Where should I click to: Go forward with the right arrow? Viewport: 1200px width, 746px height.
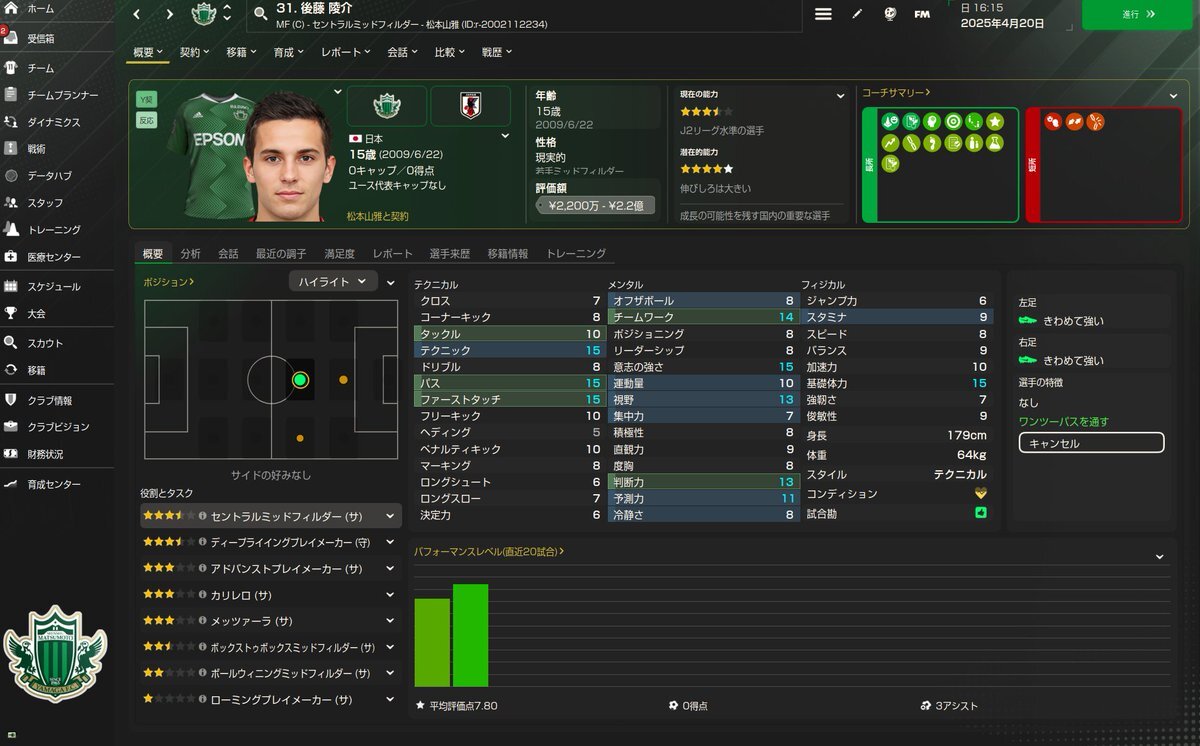(x=170, y=15)
